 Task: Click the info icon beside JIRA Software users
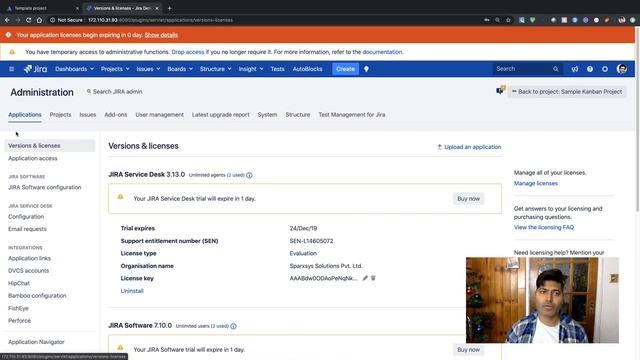point(233,326)
